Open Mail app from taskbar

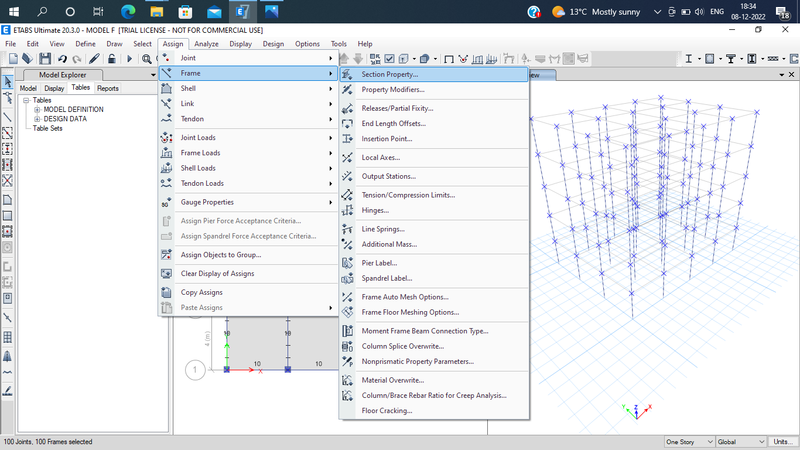tap(214, 11)
